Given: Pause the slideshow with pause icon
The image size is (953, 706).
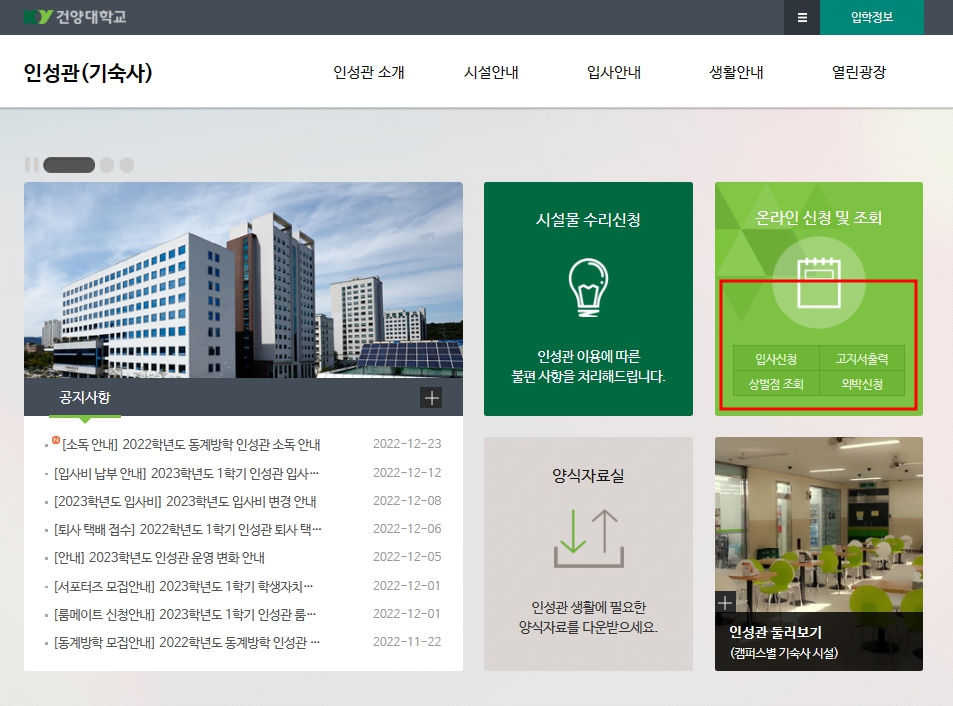Looking at the screenshot, I should pos(31,165).
